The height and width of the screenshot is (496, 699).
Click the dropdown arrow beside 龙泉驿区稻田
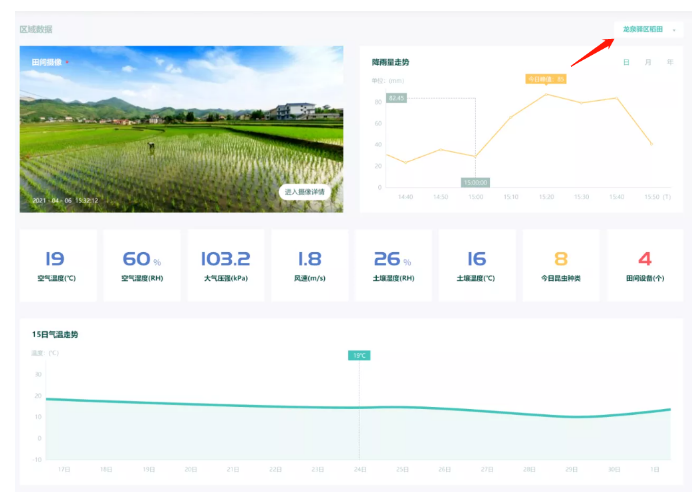pyautogui.click(x=675, y=30)
